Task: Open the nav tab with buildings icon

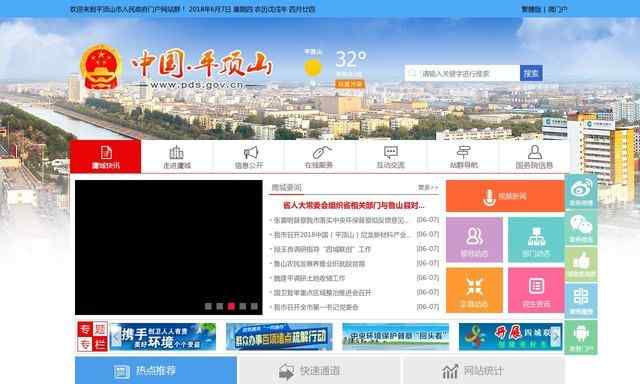Action: point(177,157)
